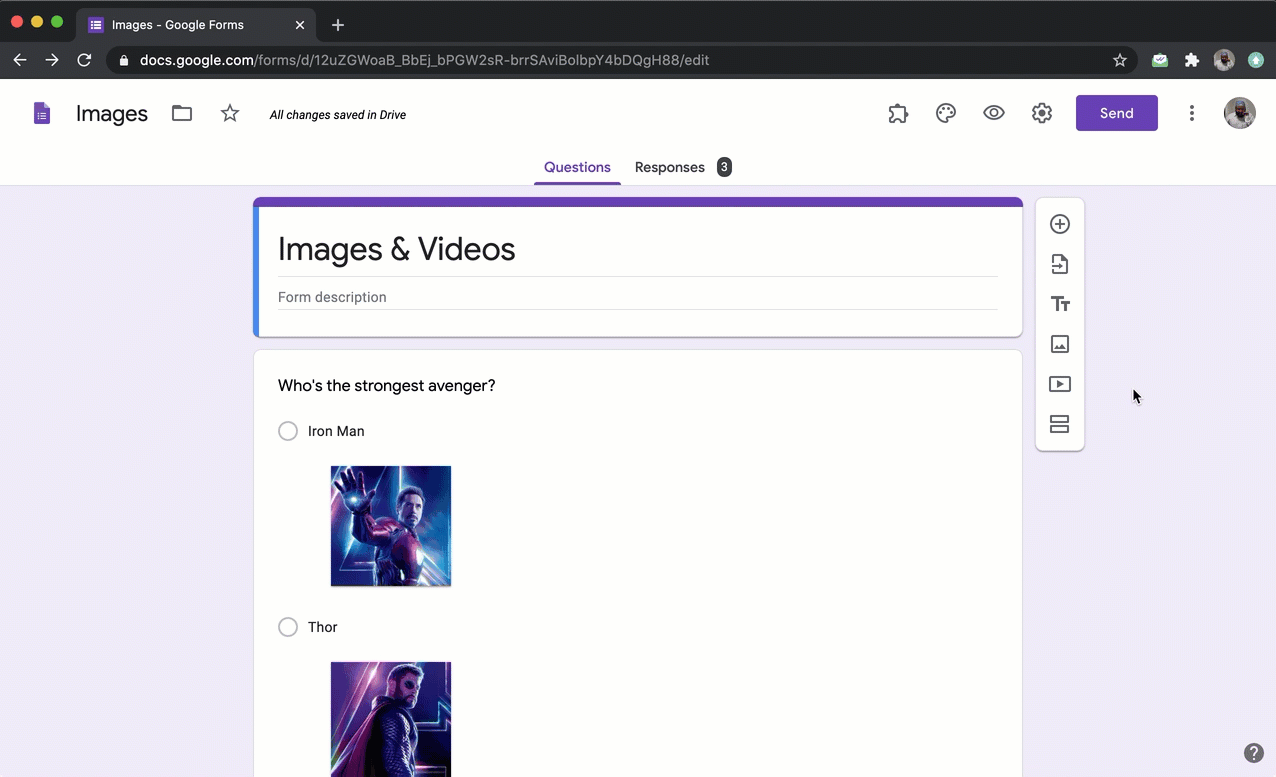Click the Send button
Screen dimensions: 1276x777
(1116, 113)
